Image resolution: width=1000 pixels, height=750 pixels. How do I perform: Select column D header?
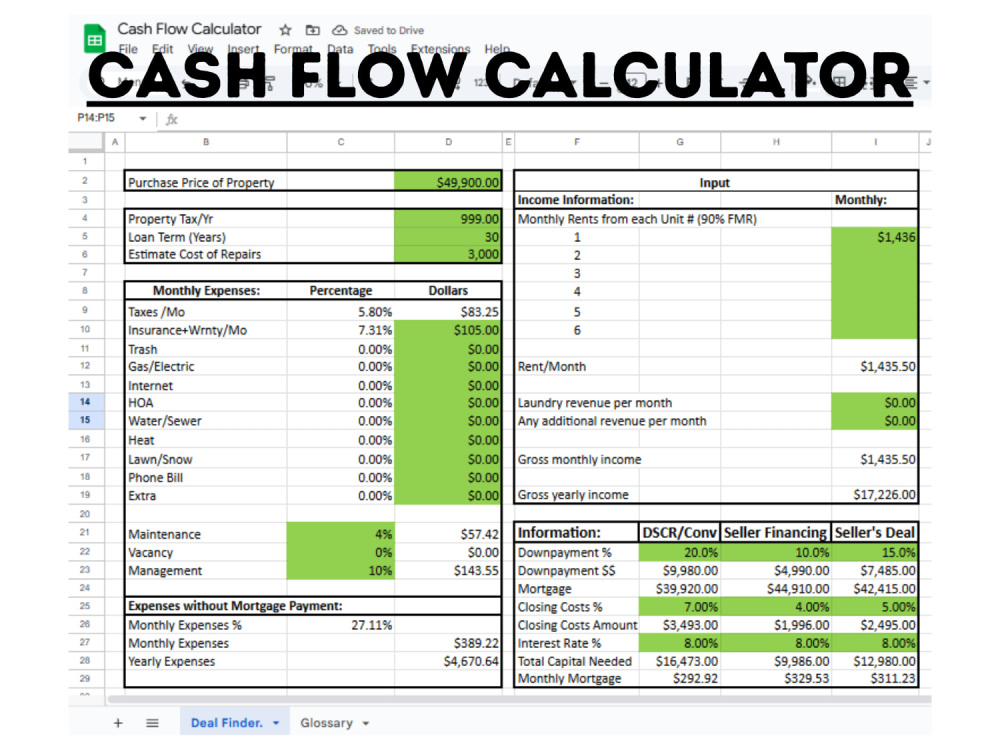[x=448, y=142]
